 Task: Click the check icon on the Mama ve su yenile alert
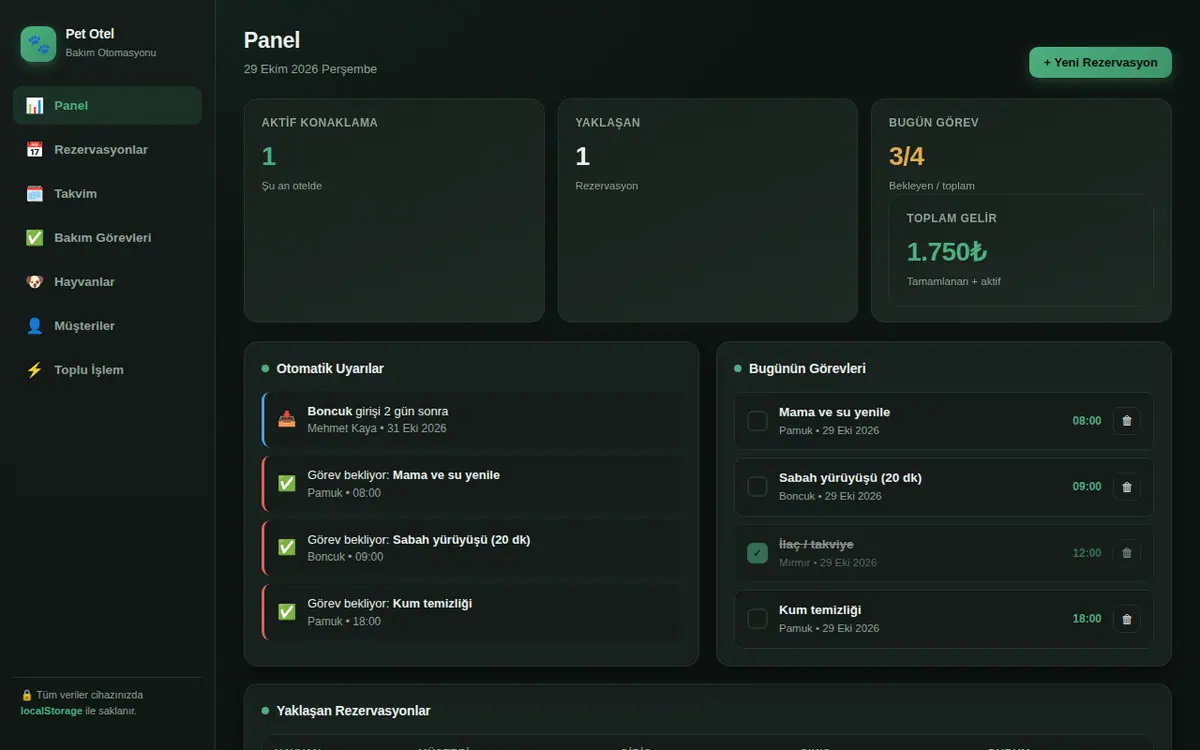287,483
